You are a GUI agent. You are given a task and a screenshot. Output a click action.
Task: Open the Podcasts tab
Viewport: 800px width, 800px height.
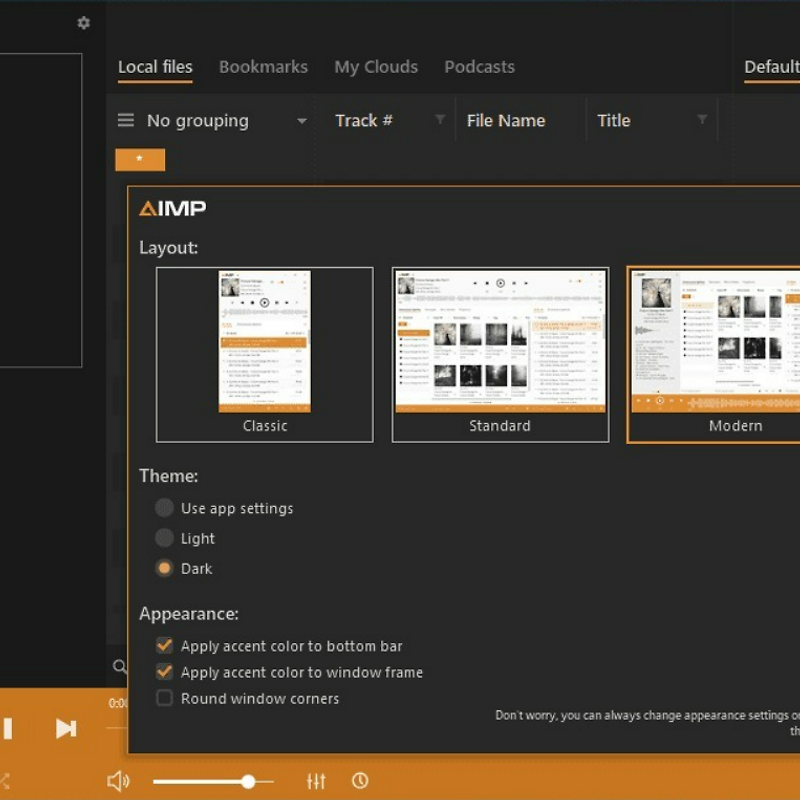(479, 67)
